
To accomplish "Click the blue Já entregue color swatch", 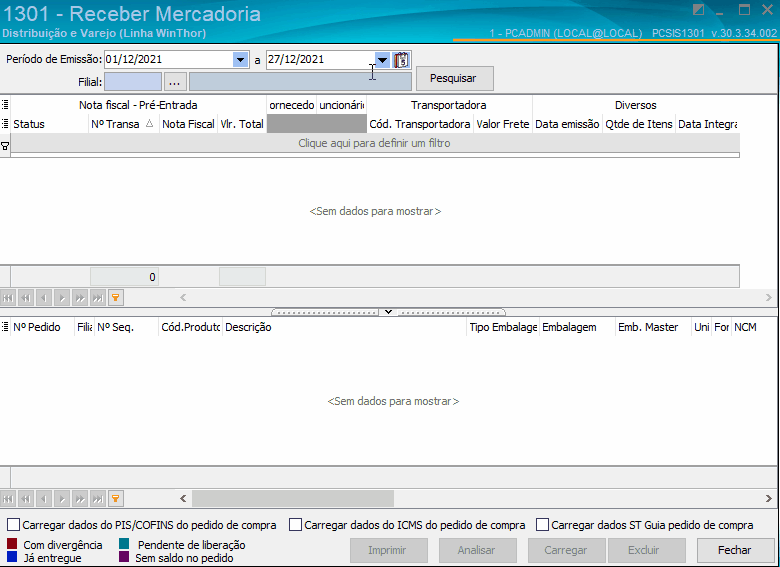I will point(12,557).
